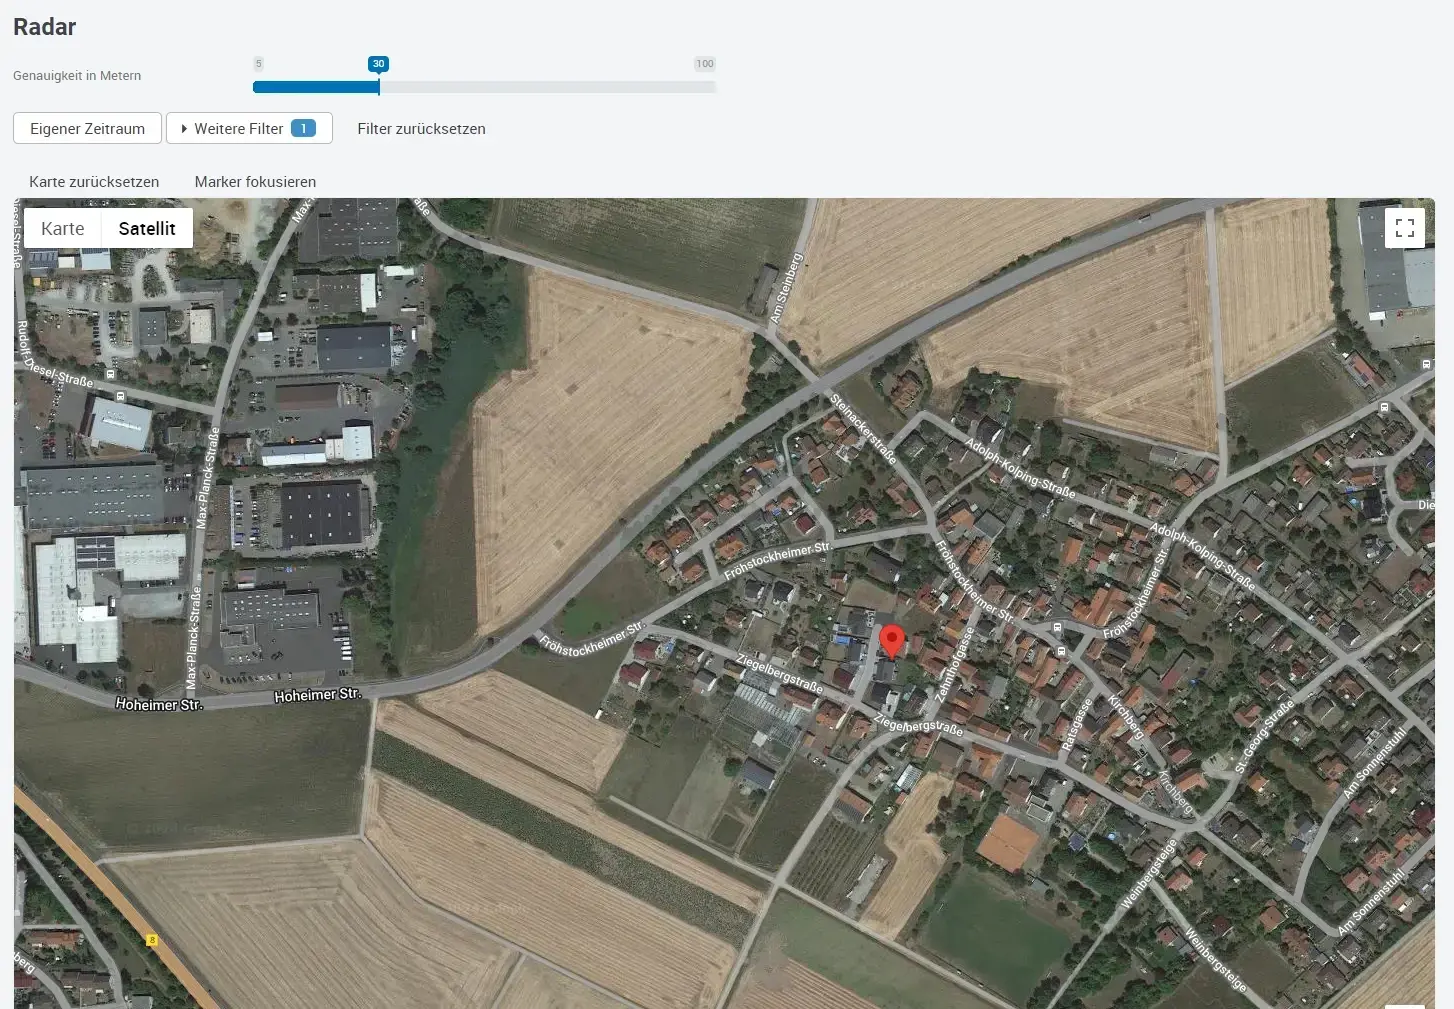This screenshot has width=1454, height=1009.
Task: Reset the map with Karte zurücksetzen
Action: pos(94,182)
